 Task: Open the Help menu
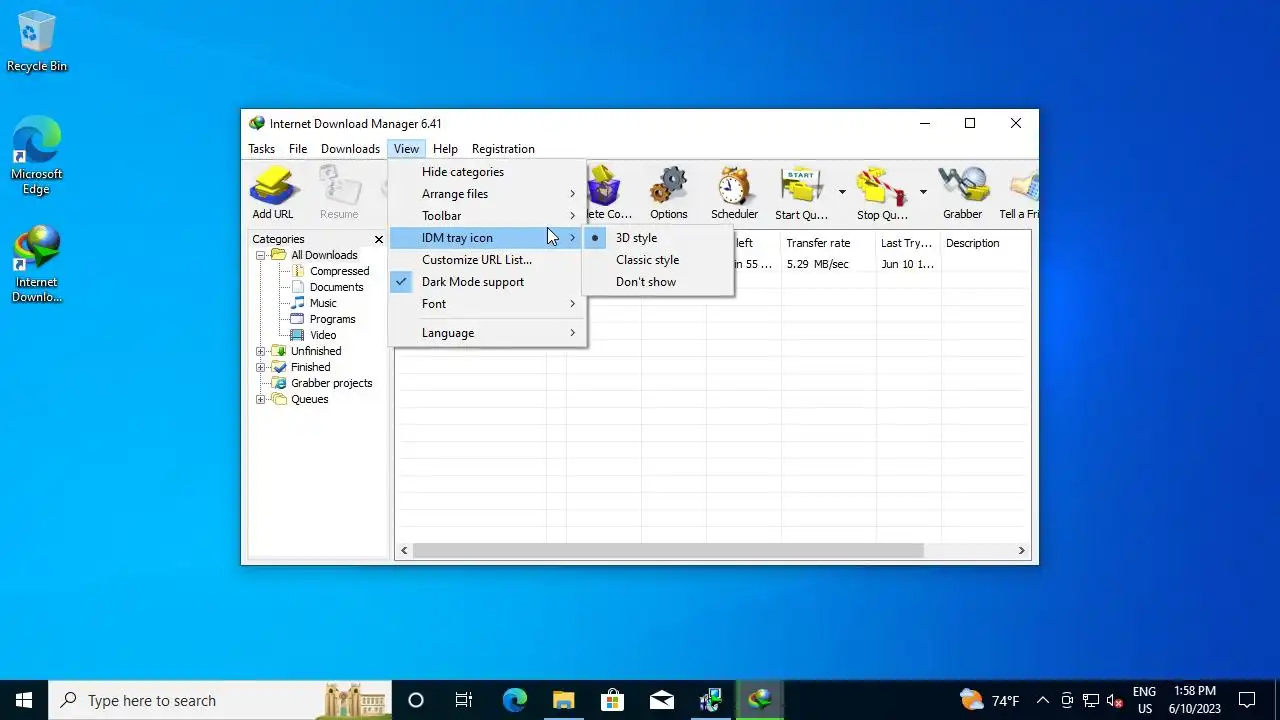[x=445, y=149]
